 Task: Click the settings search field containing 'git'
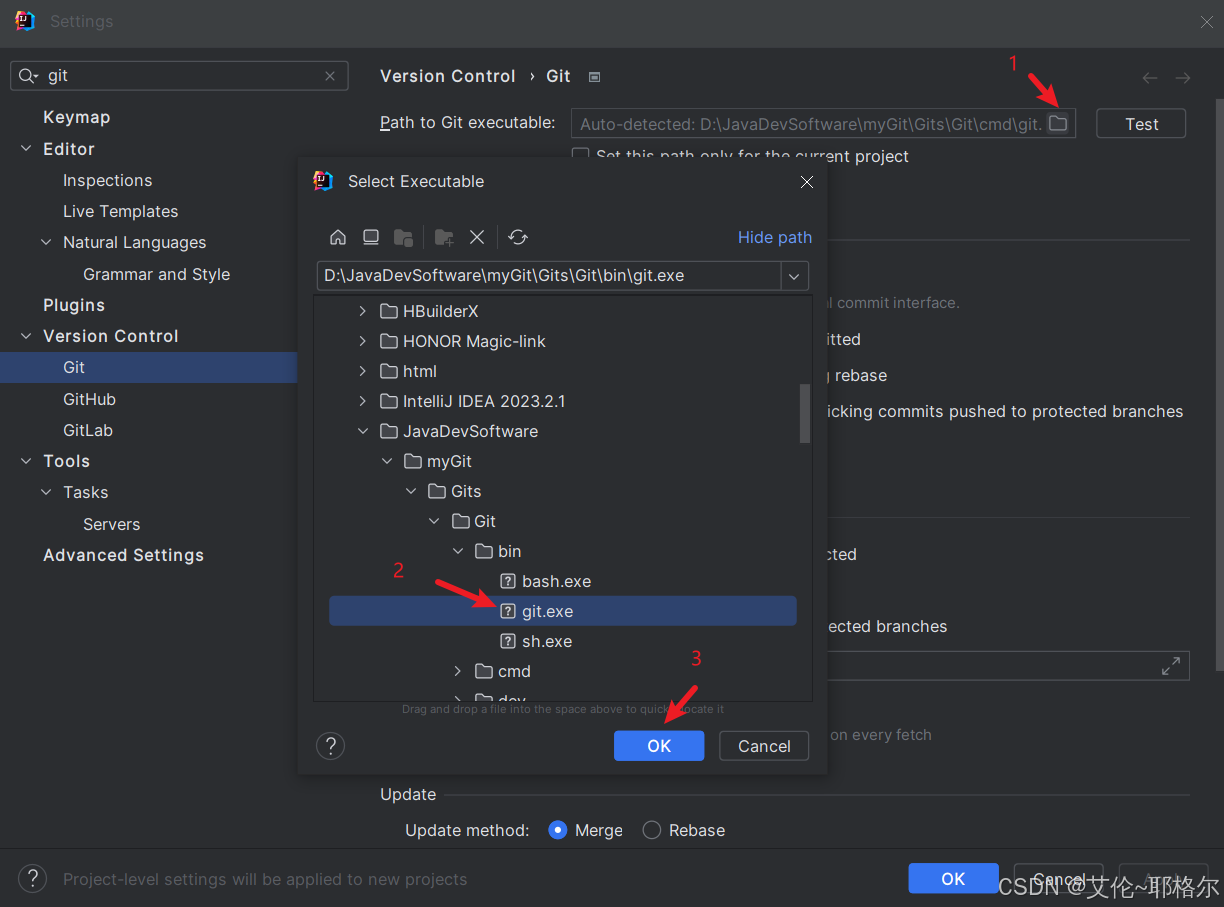tap(180, 76)
